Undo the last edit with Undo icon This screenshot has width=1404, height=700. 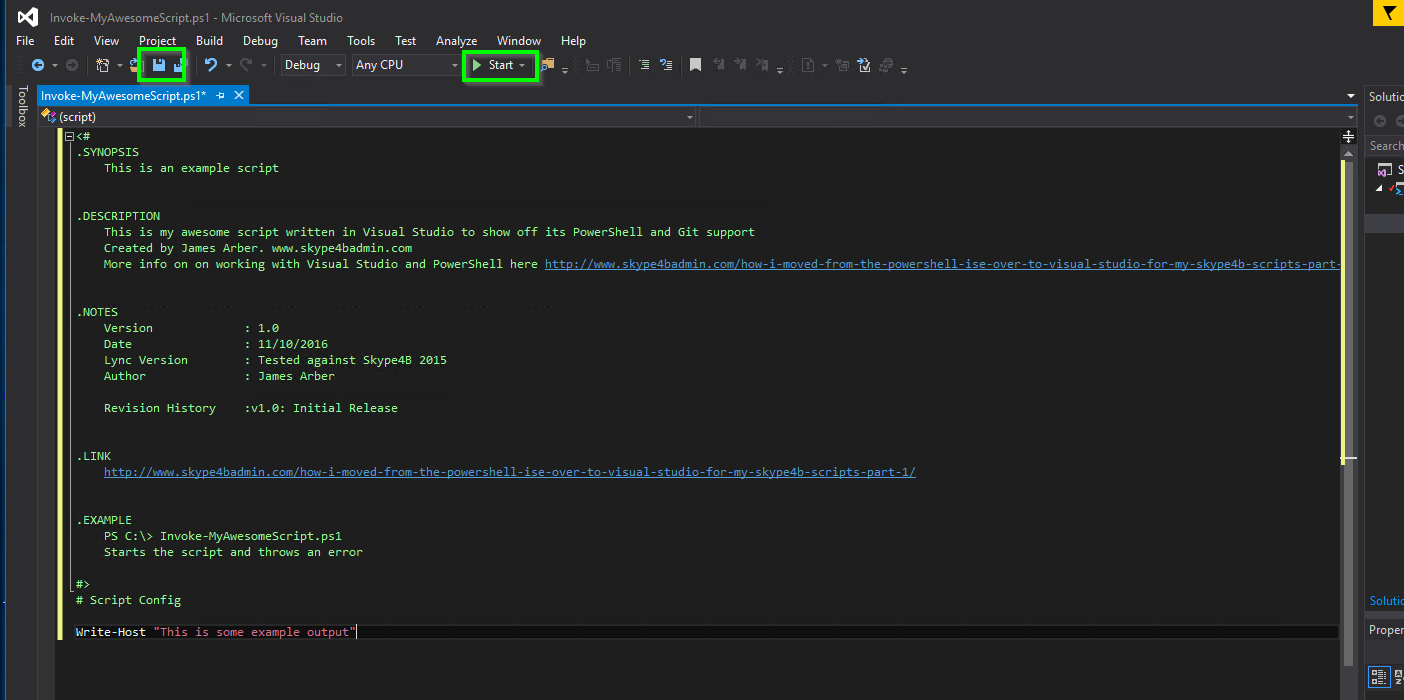(x=211, y=65)
